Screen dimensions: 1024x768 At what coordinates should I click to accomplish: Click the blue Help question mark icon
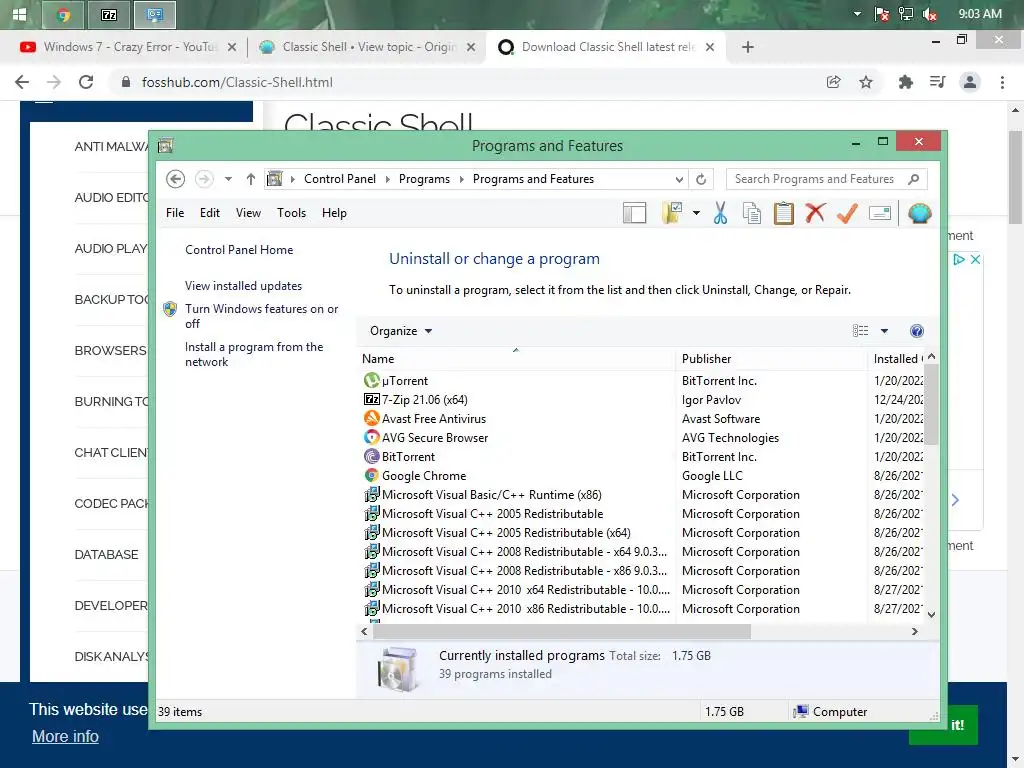point(916,331)
